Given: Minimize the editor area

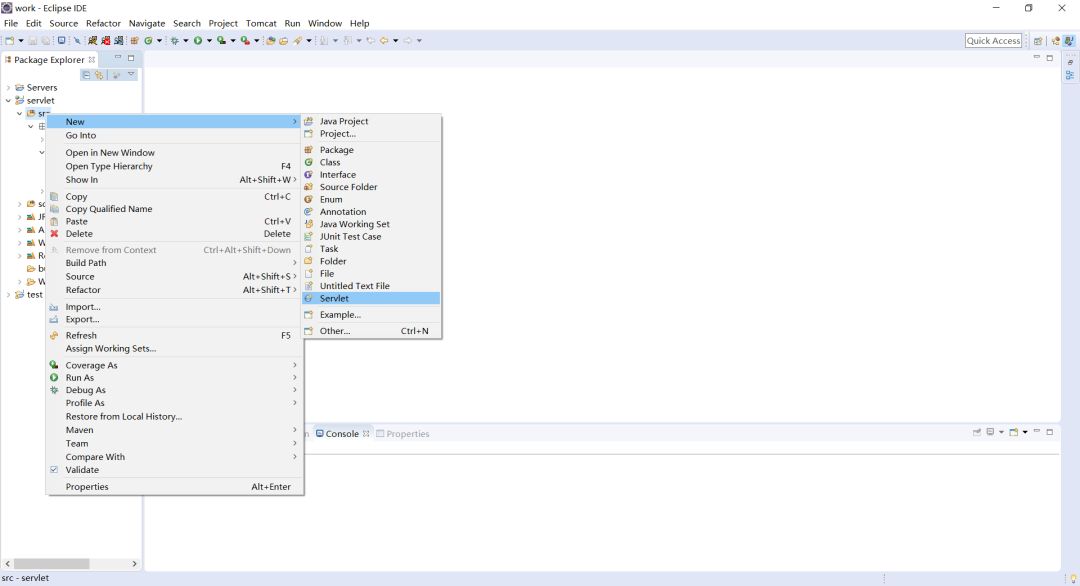Looking at the screenshot, I should pyautogui.click(x=1037, y=58).
